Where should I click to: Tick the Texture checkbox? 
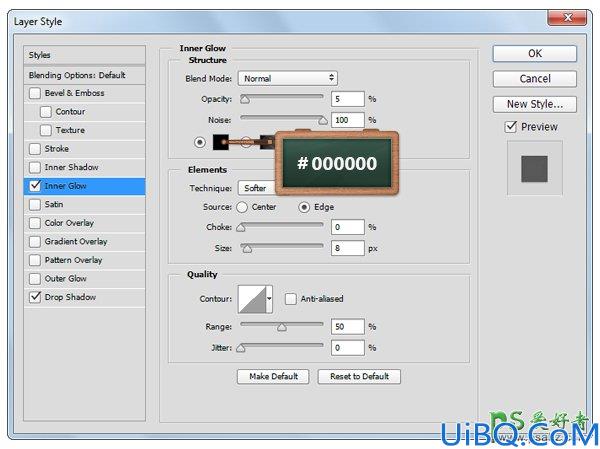click(x=46, y=130)
